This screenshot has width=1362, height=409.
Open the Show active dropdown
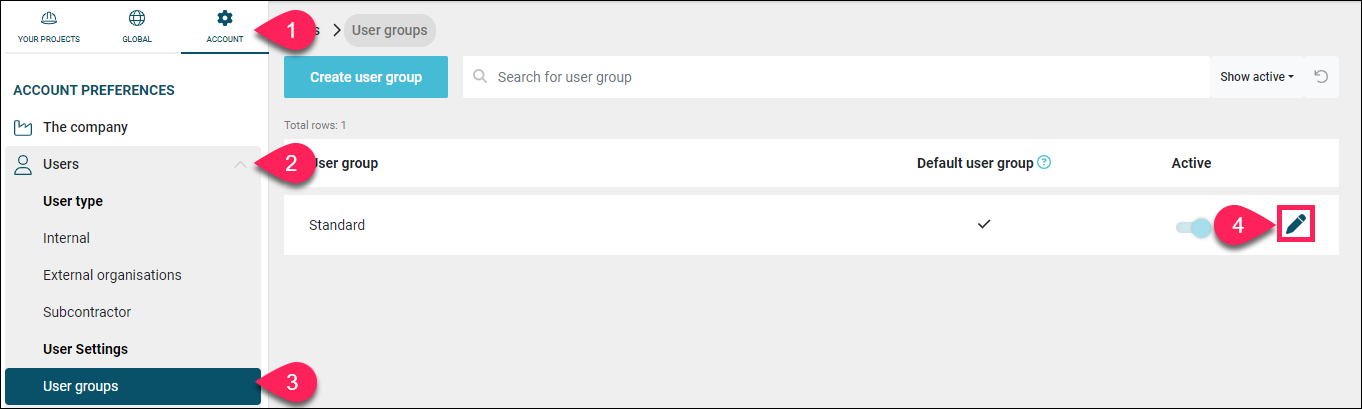(1257, 77)
